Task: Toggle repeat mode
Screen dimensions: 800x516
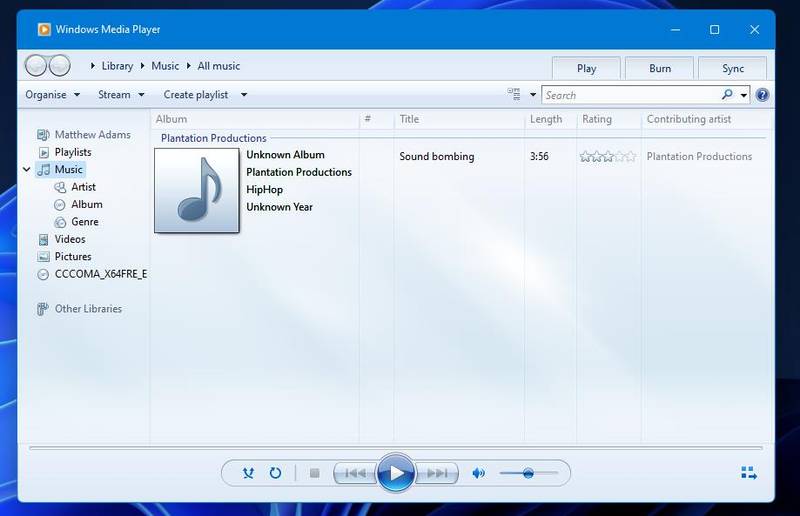Action: click(276, 473)
